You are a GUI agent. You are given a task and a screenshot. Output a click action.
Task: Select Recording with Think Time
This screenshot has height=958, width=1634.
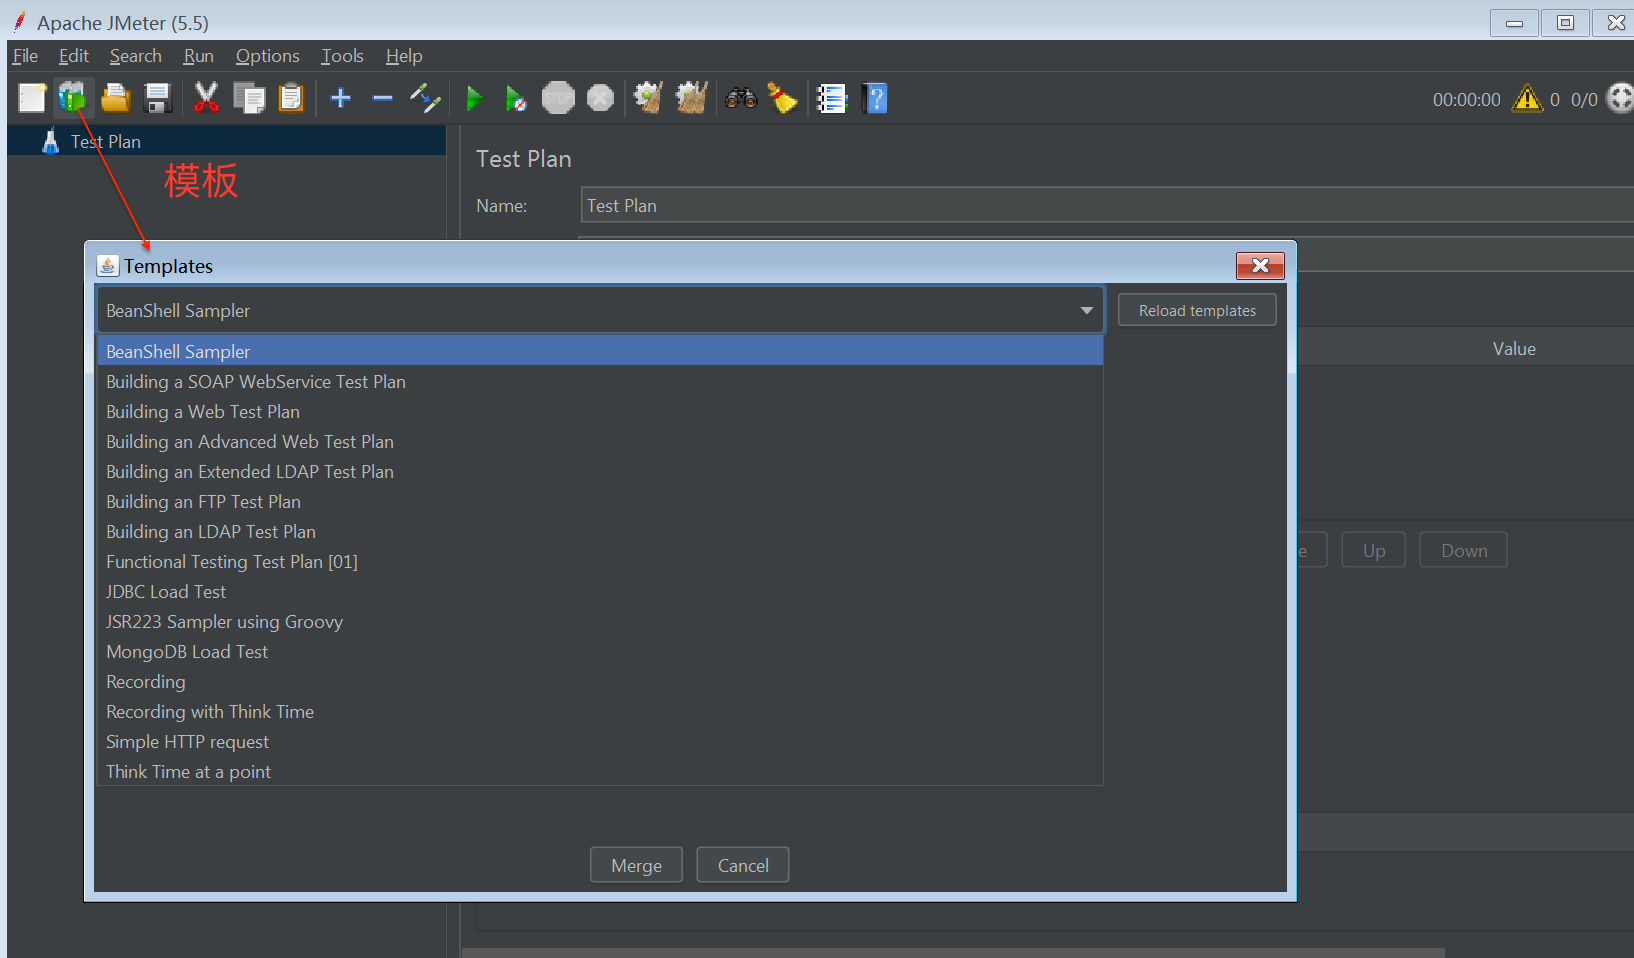pos(600,711)
